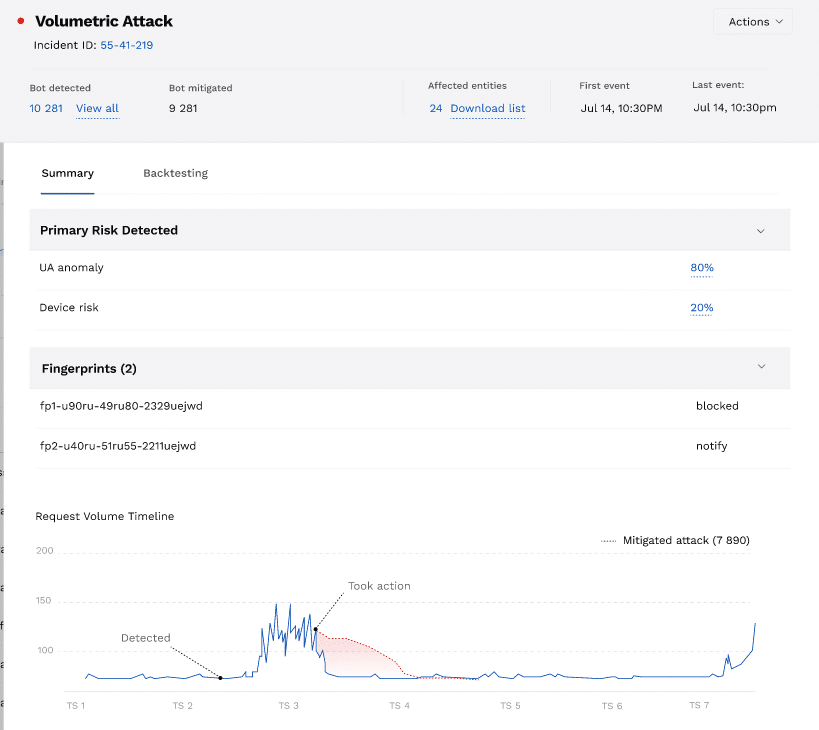Switch to the Summary tab
The width and height of the screenshot is (819, 730).
coord(67,173)
